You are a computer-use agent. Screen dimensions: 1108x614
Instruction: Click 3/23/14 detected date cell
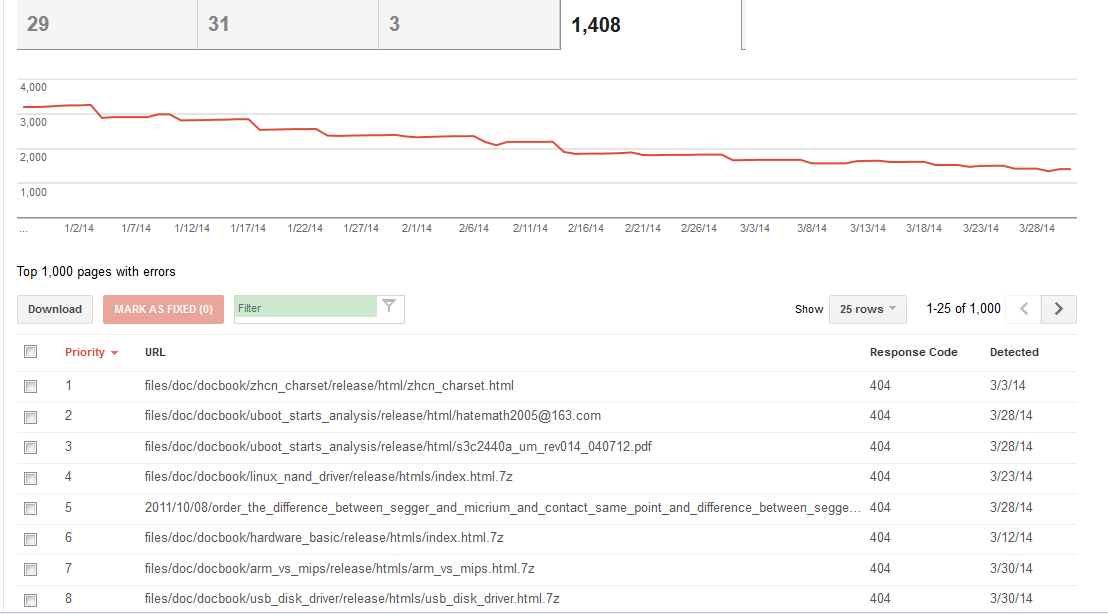pos(1011,477)
